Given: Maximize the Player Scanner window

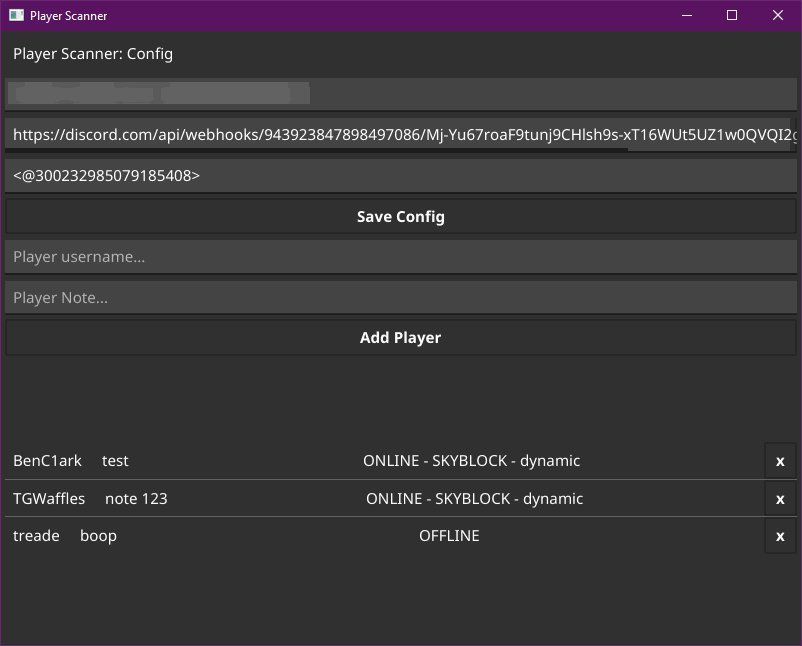Looking at the screenshot, I should point(731,15).
